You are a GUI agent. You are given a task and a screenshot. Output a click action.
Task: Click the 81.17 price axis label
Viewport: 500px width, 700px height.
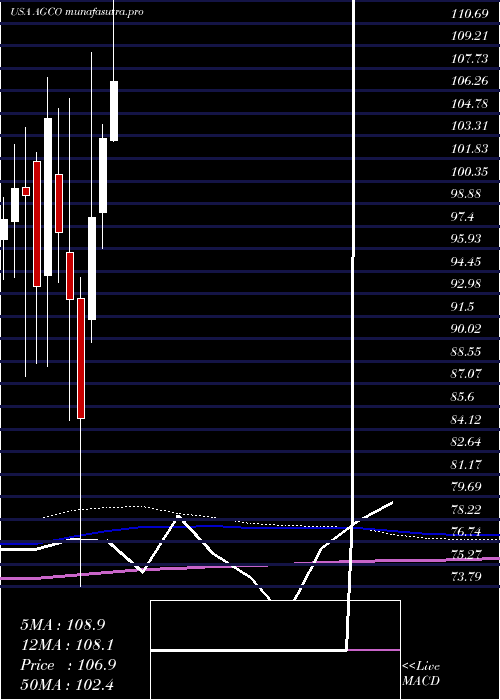[466, 465]
